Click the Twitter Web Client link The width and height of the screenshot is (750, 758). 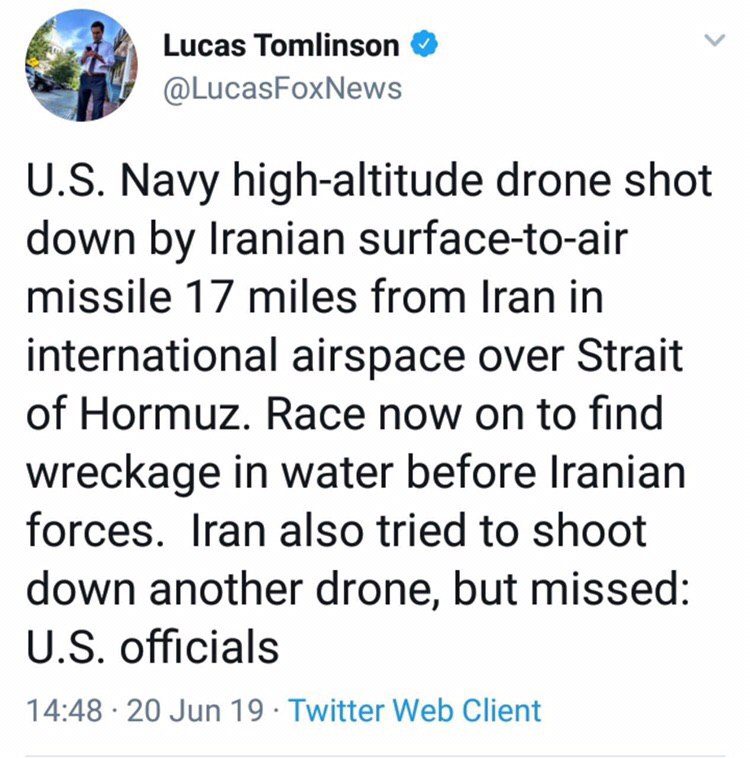point(414,711)
